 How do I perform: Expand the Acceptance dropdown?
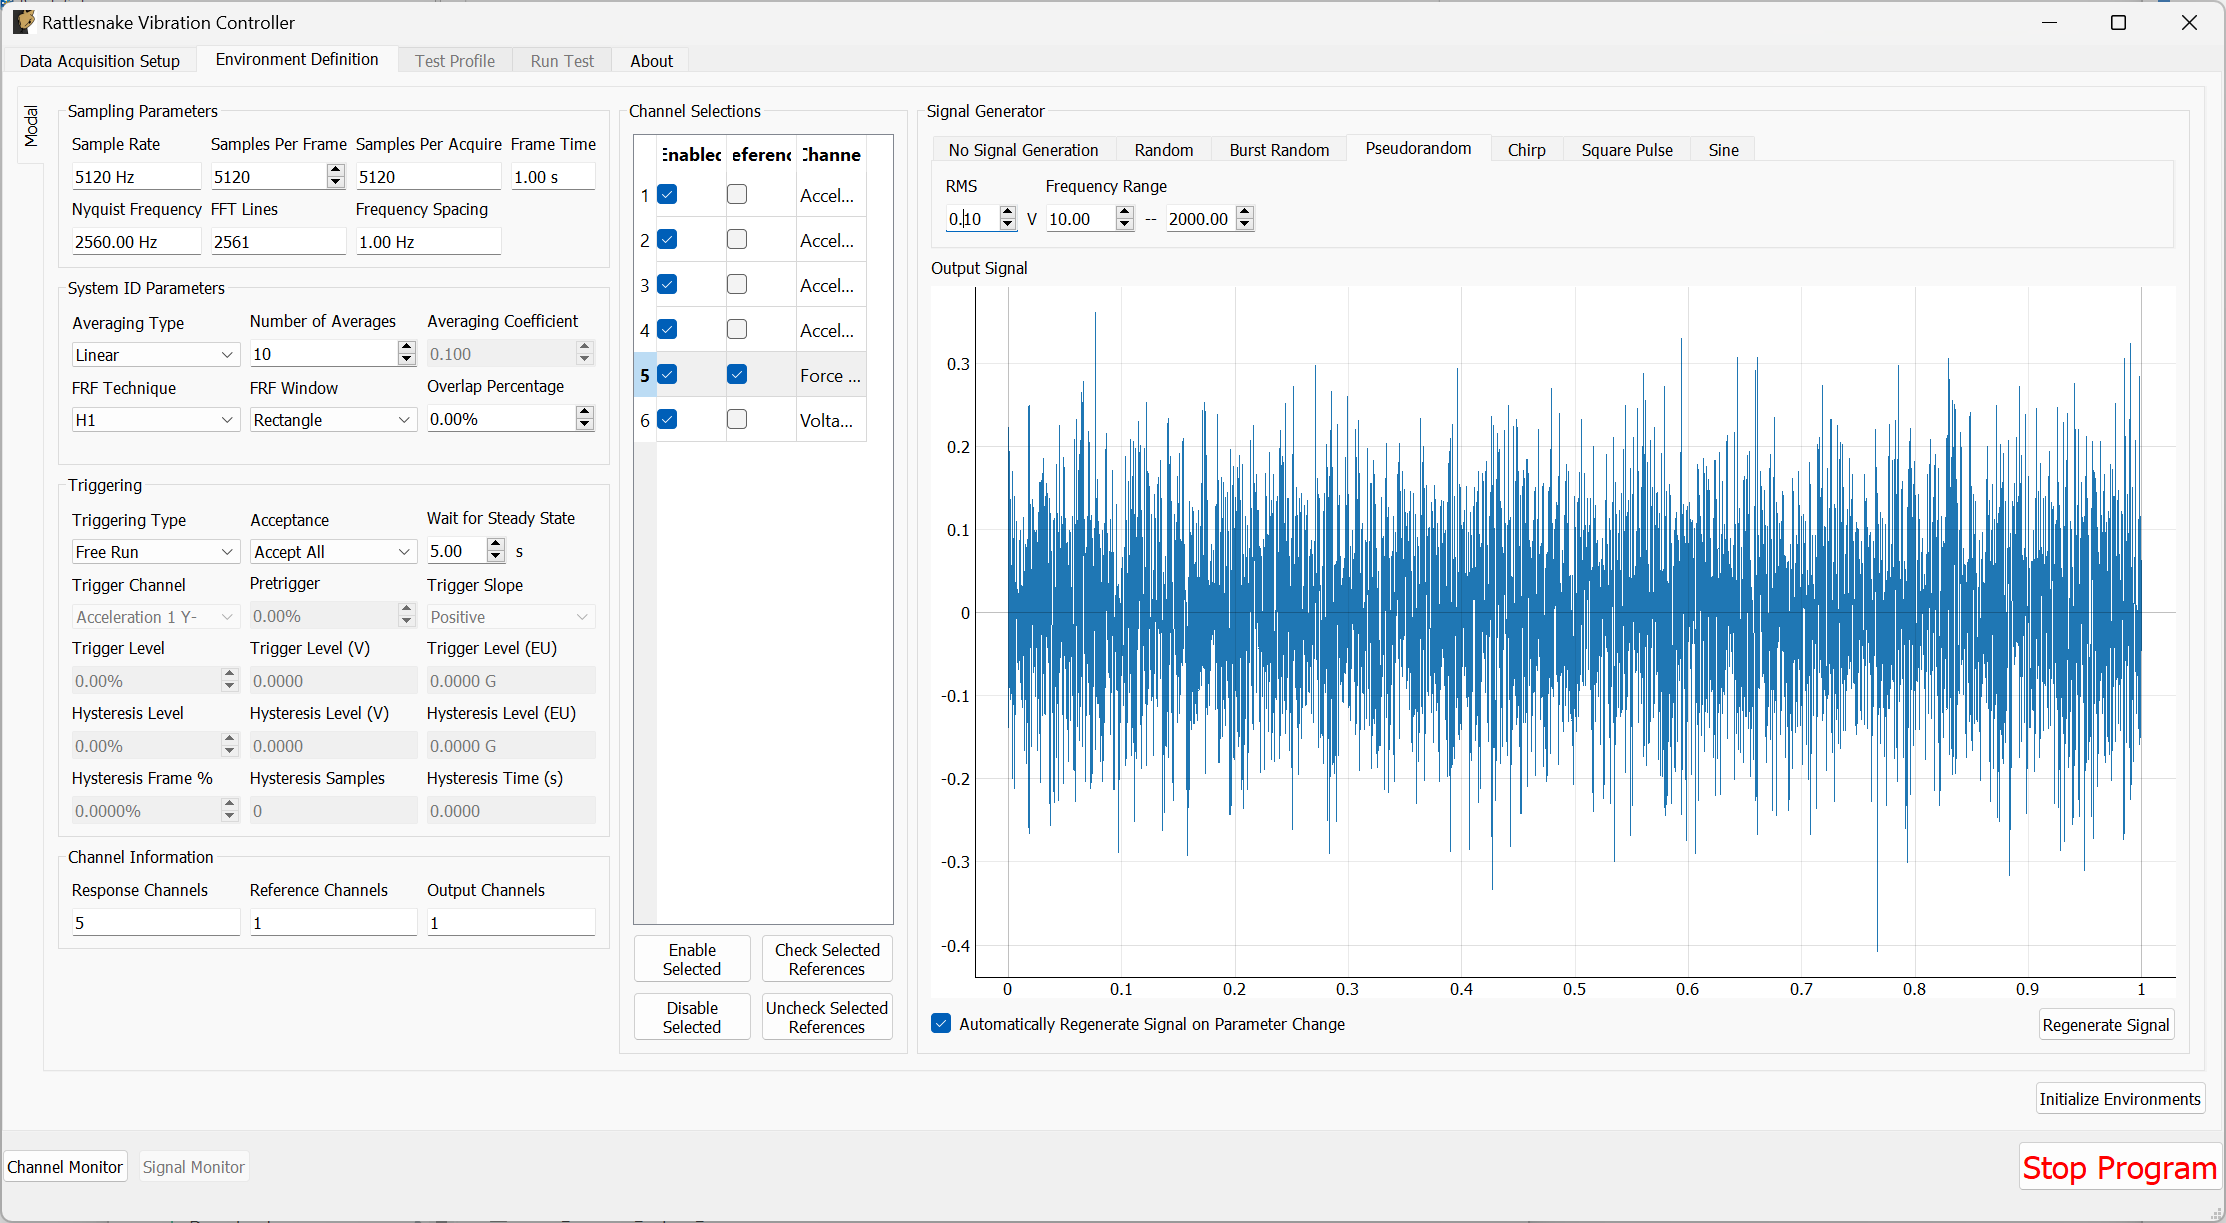pos(333,551)
